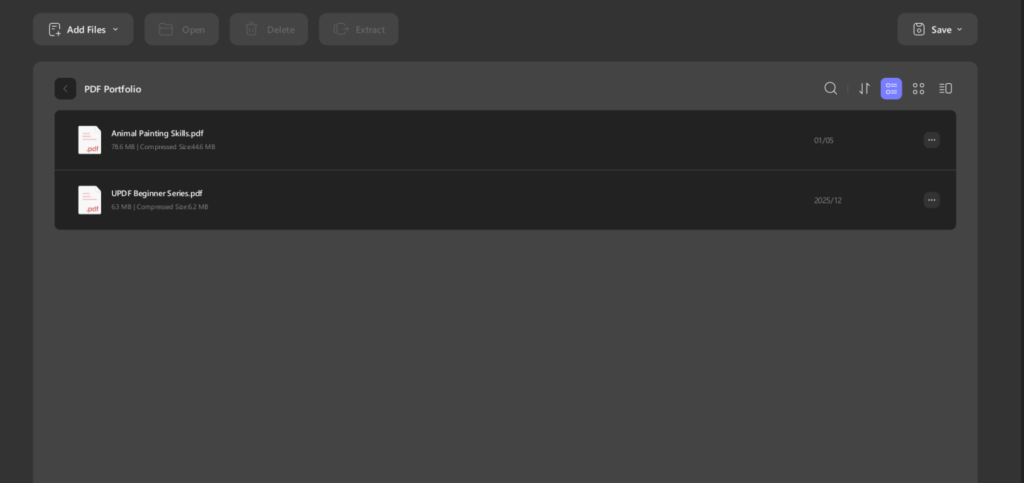Click the search magnifier icon
Image resolution: width=1024 pixels, height=483 pixels.
tap(830, 89)
